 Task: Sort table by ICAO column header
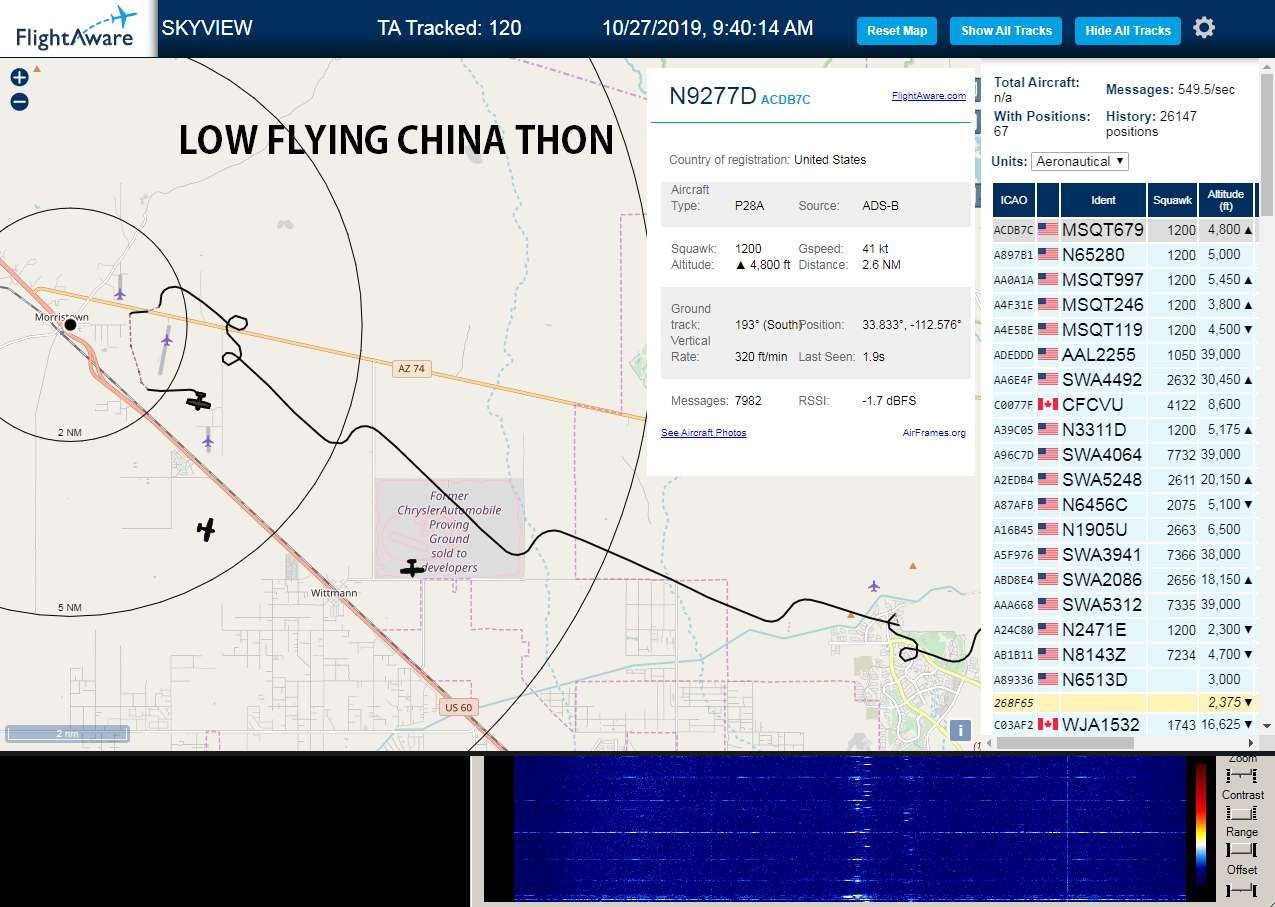pos(1014,200)
